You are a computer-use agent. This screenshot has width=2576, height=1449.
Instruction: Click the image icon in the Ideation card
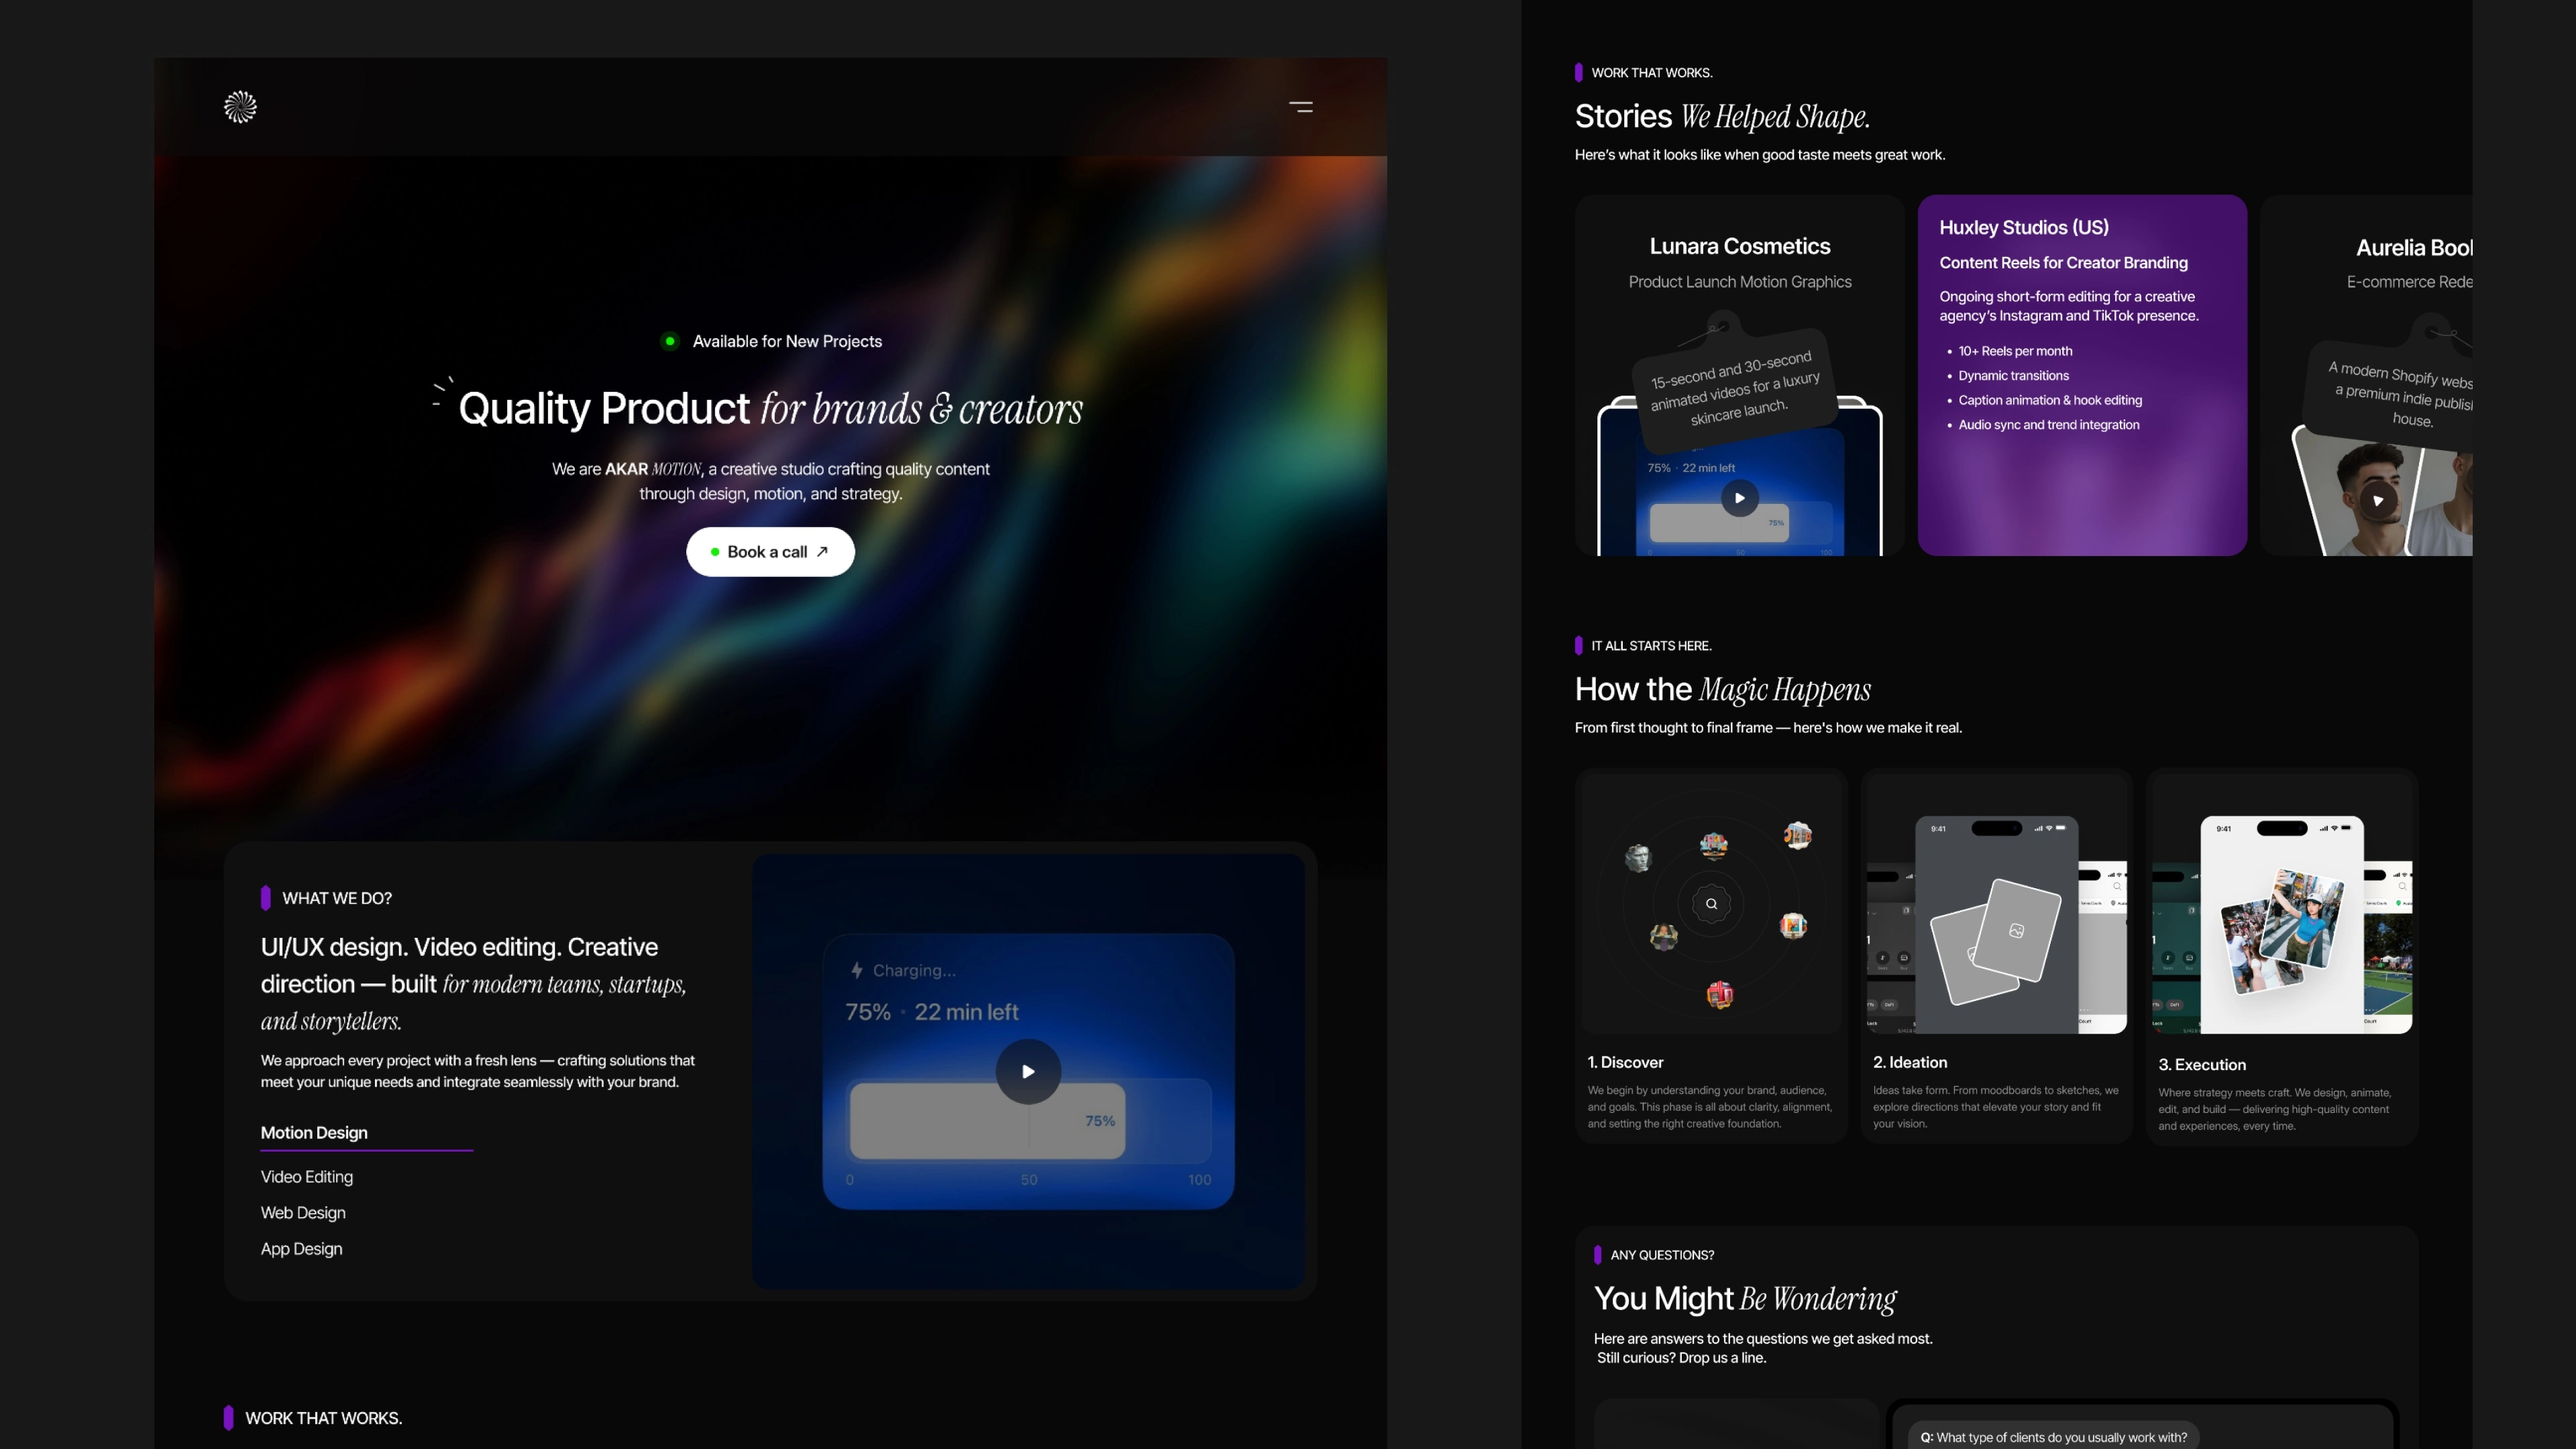2016,931
